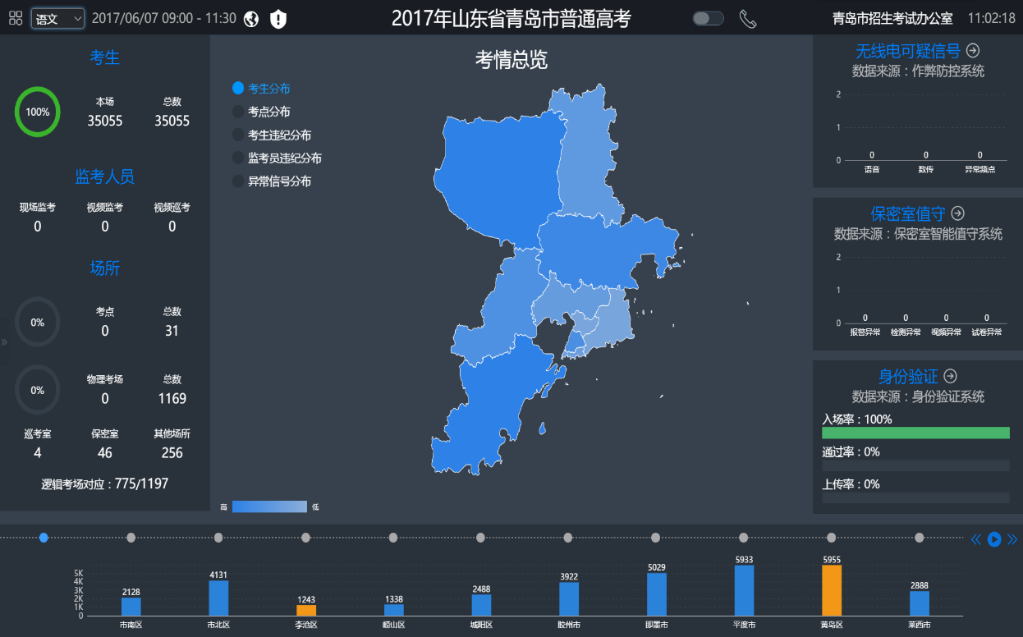
Task: Select the 考点分布 radio option
Action: click(x=238, y=112)
